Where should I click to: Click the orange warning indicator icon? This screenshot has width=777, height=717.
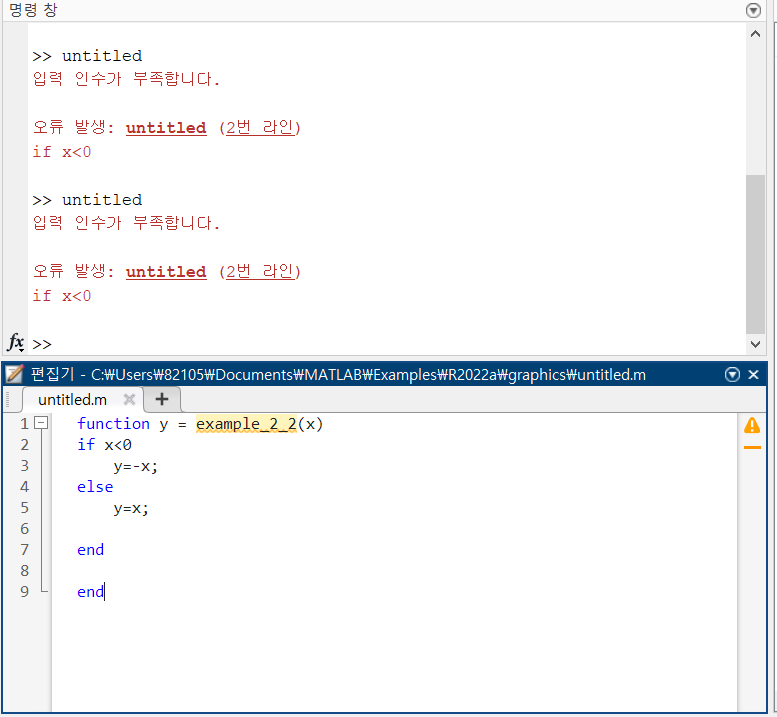(752, 425)
